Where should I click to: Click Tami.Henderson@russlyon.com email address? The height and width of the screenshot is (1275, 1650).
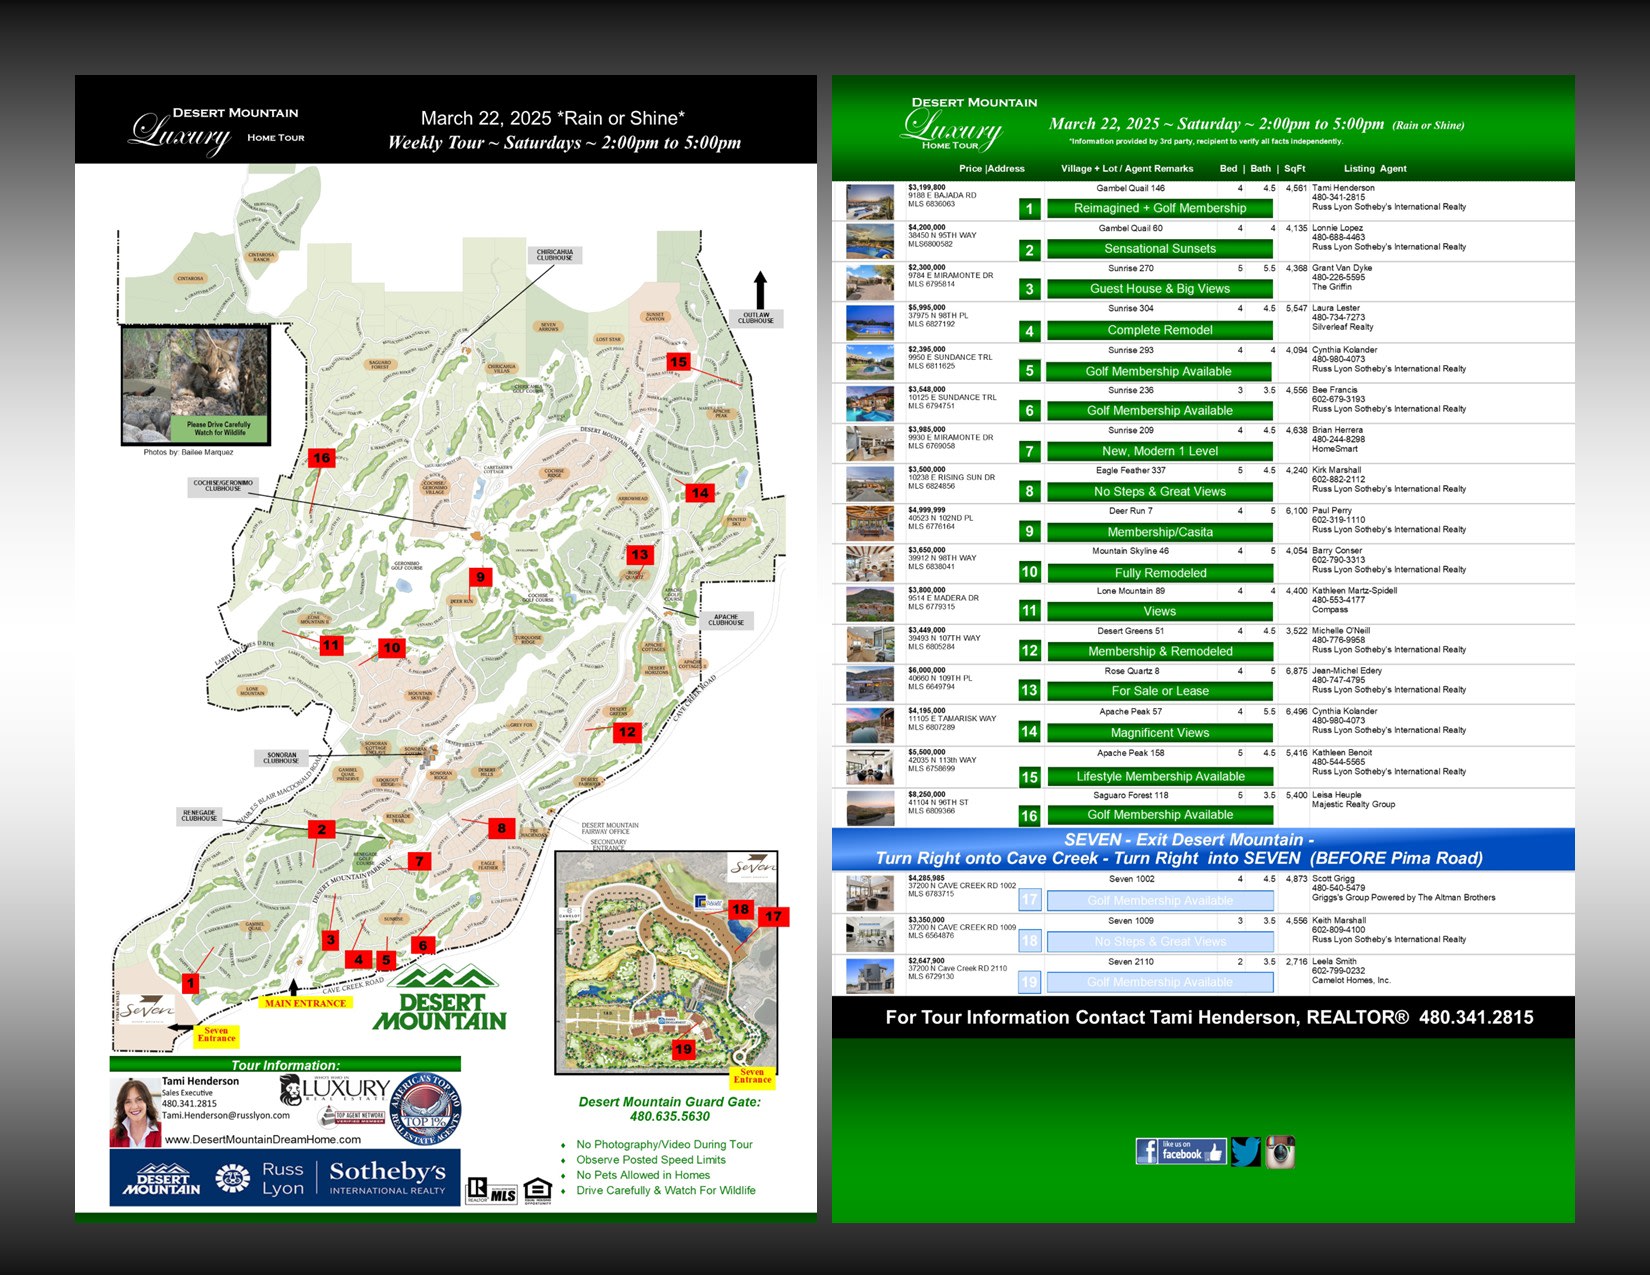[226, 1115]
